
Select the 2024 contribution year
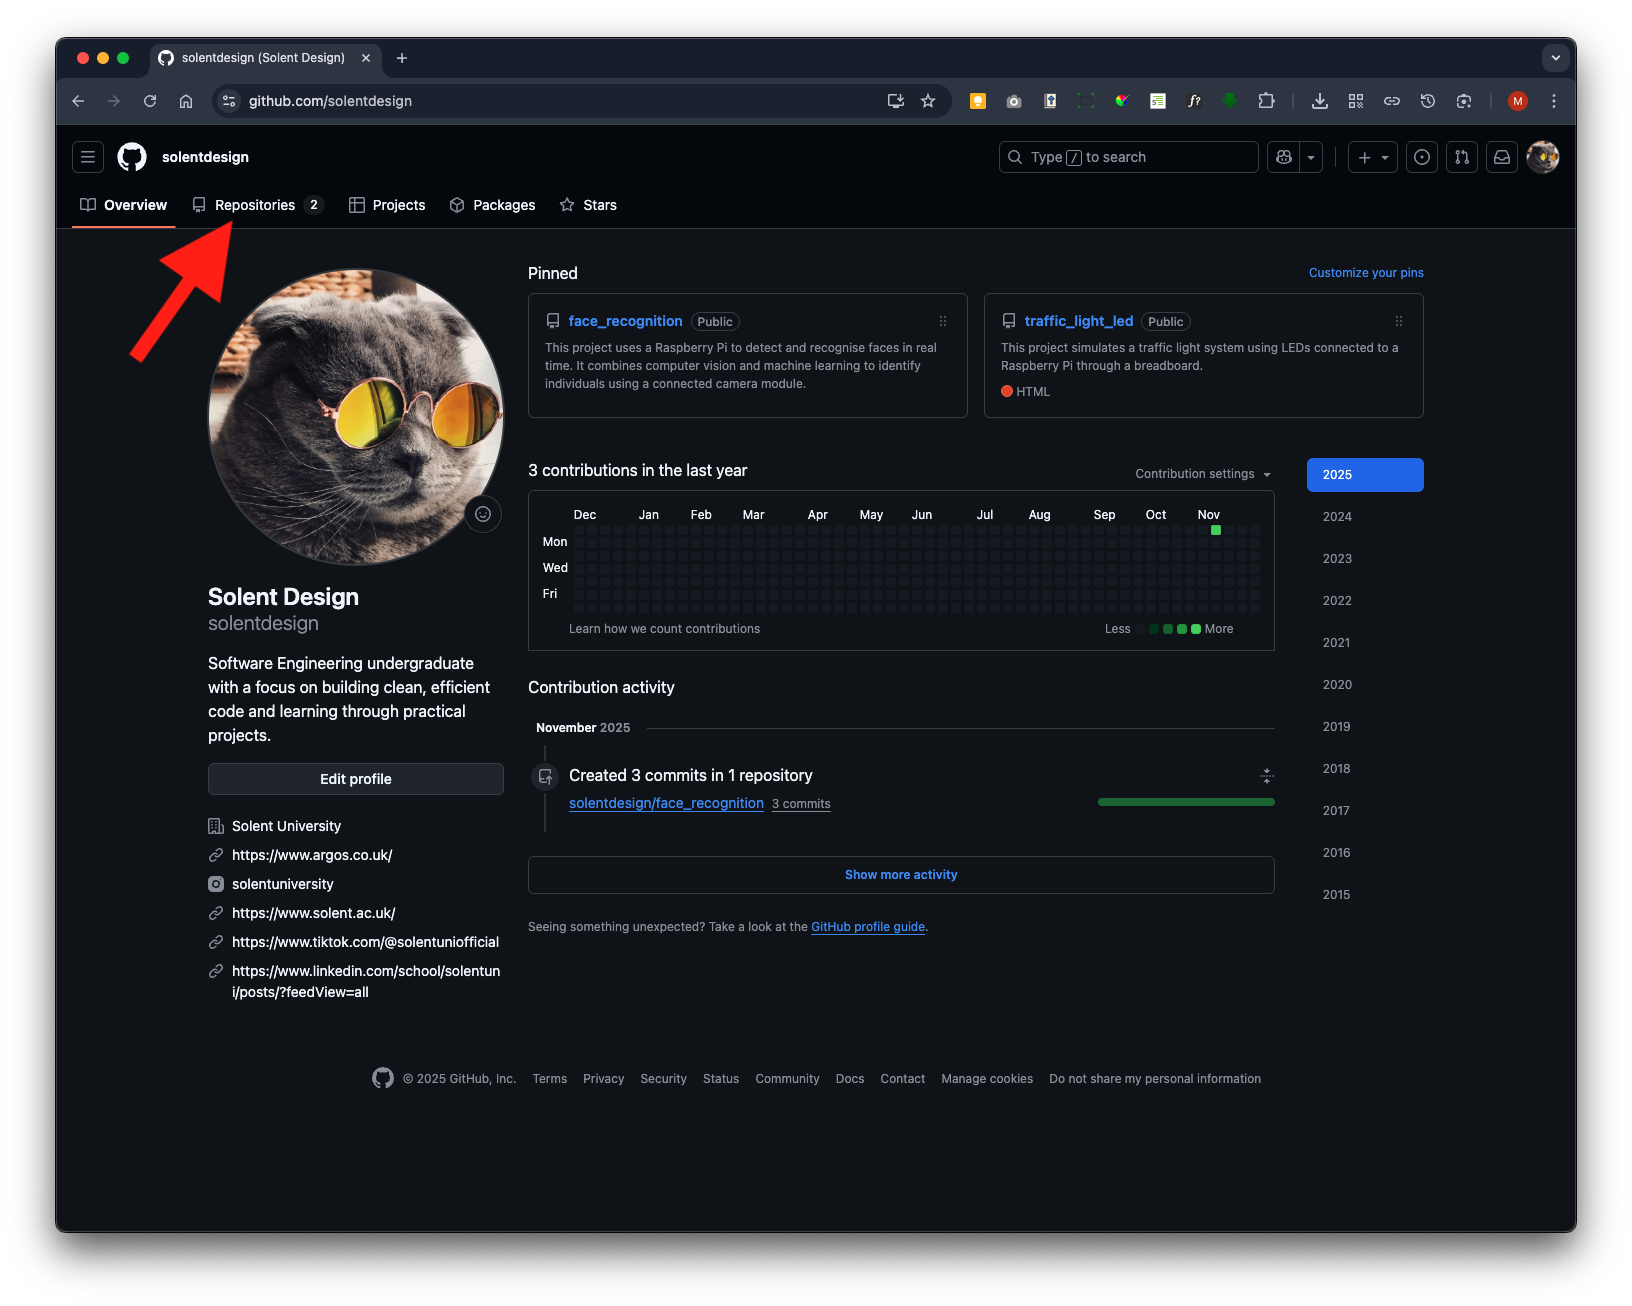[1337, 517]
